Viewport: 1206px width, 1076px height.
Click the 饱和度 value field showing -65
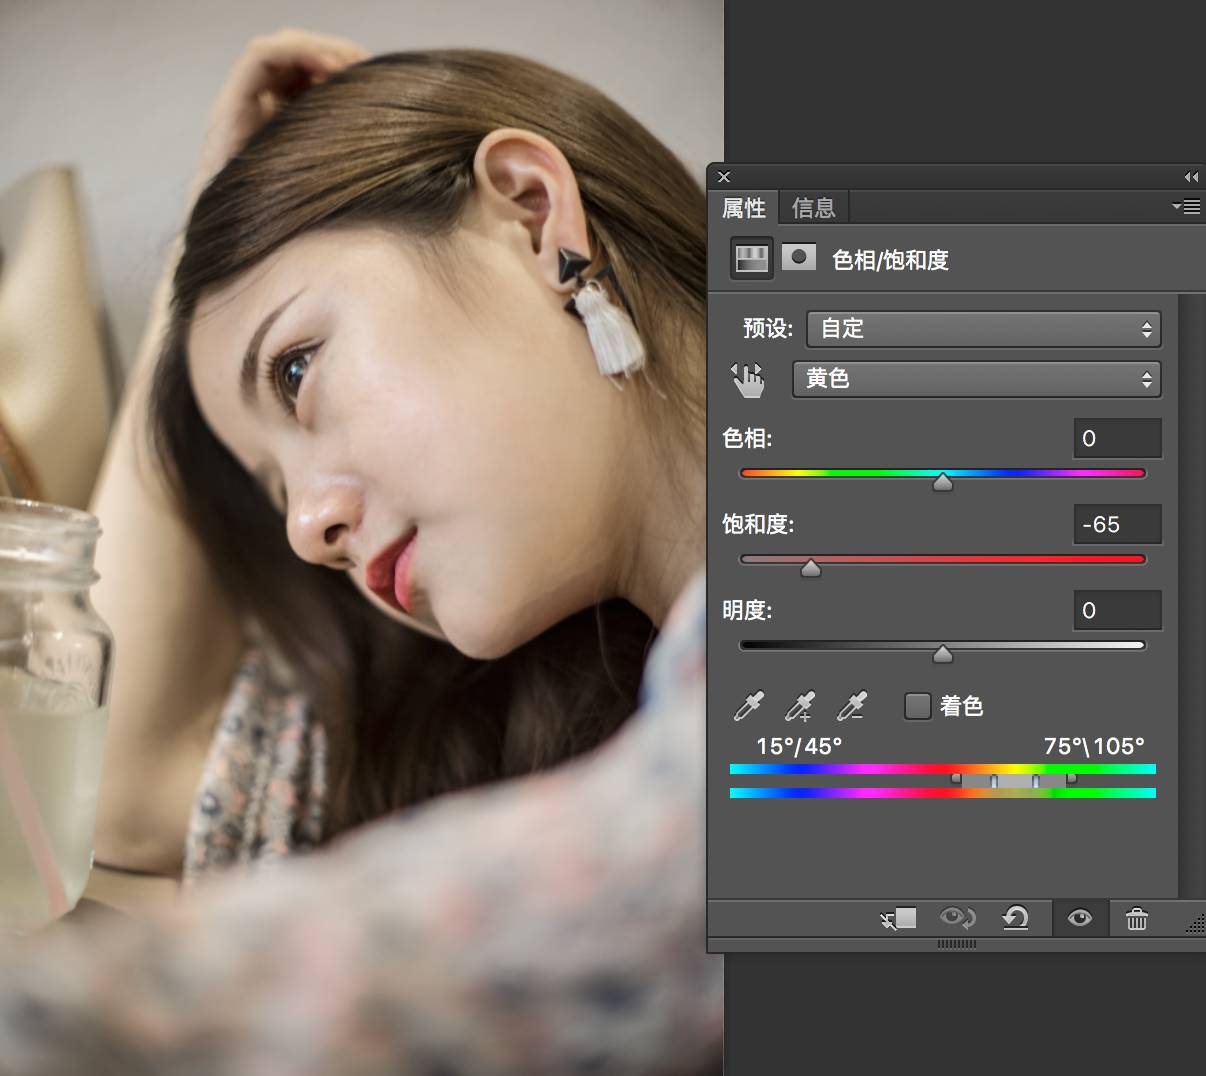coord(1117,524)
